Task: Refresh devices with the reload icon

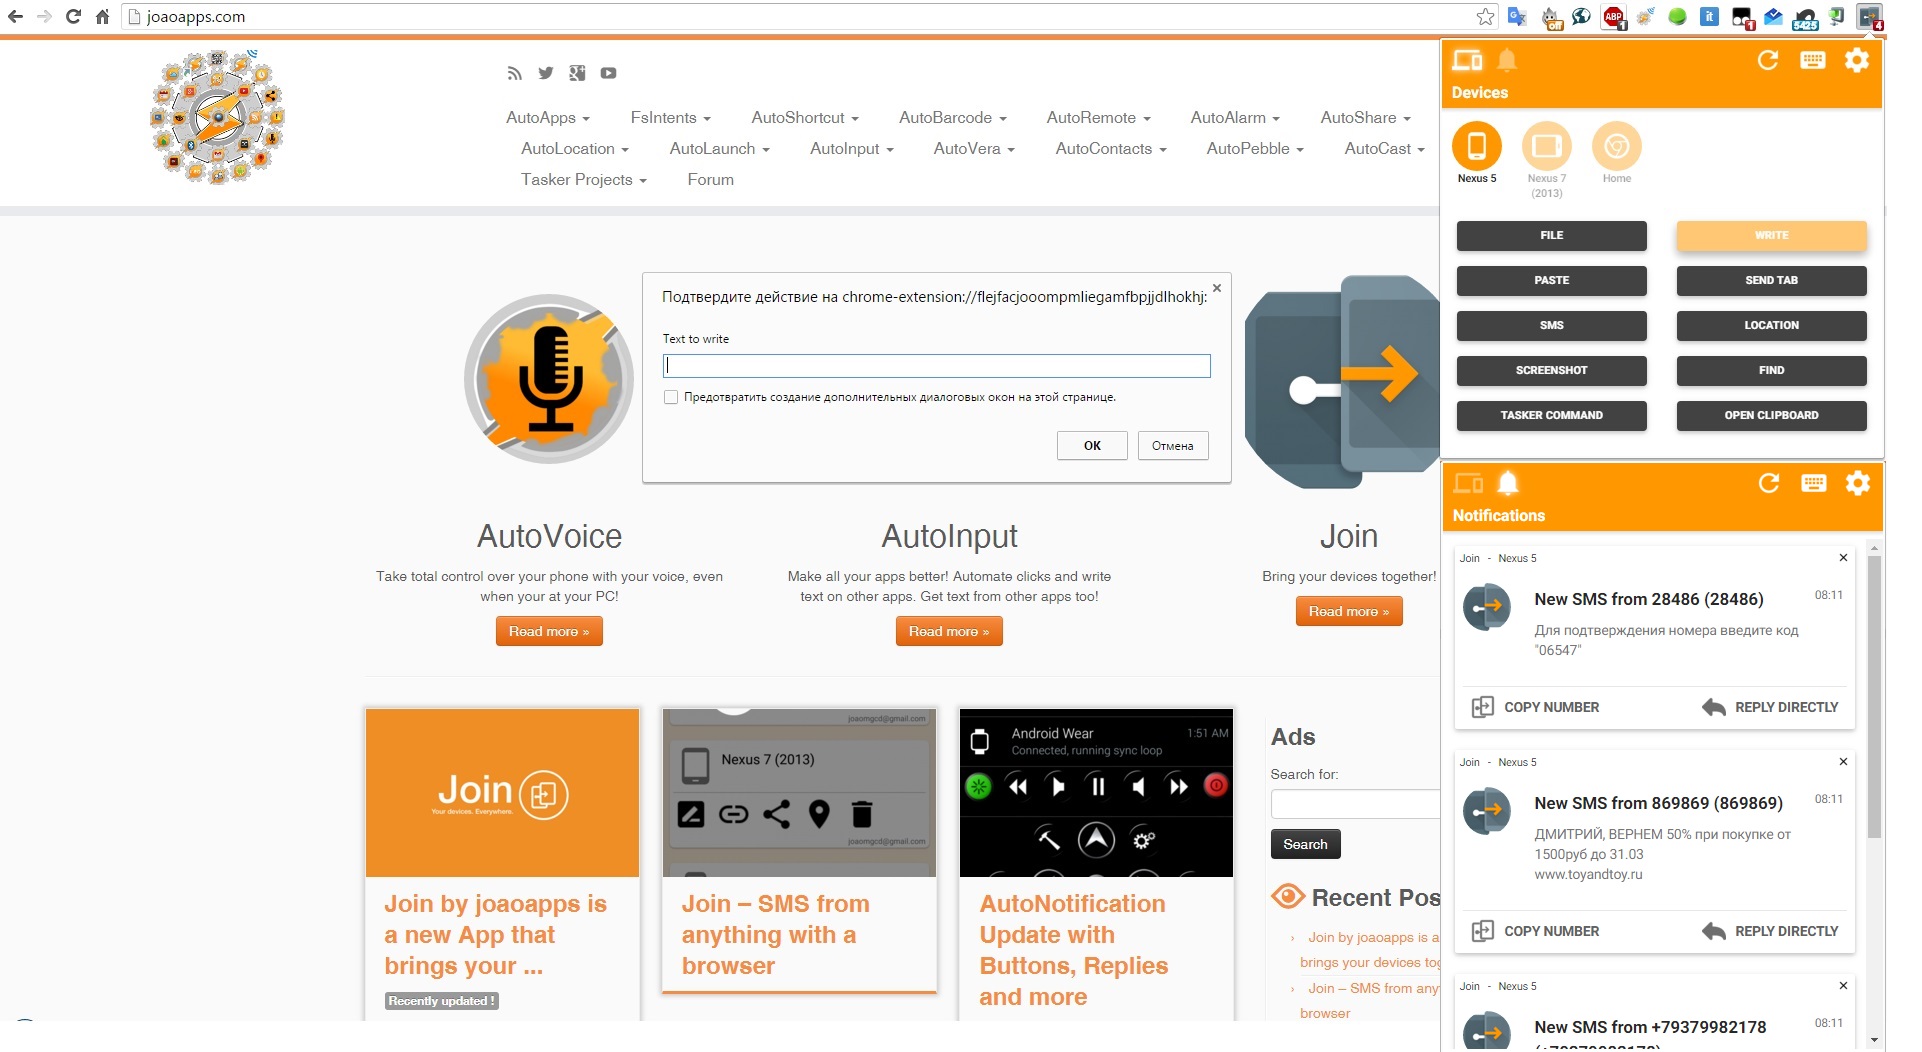Action: click(x=1768, y=60)
